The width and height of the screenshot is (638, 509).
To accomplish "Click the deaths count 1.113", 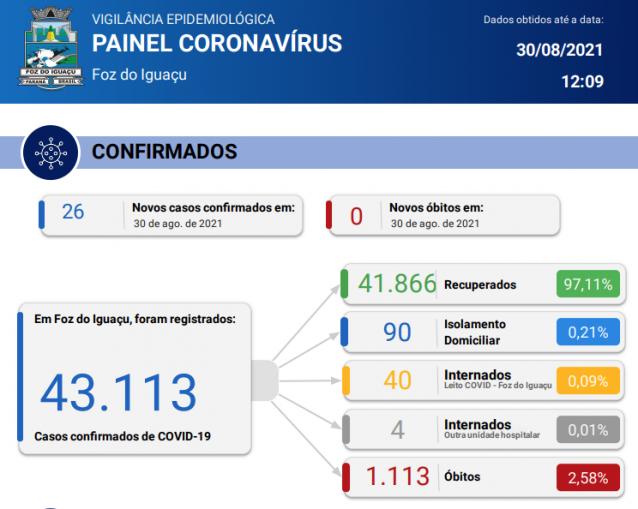I will 398,476.
